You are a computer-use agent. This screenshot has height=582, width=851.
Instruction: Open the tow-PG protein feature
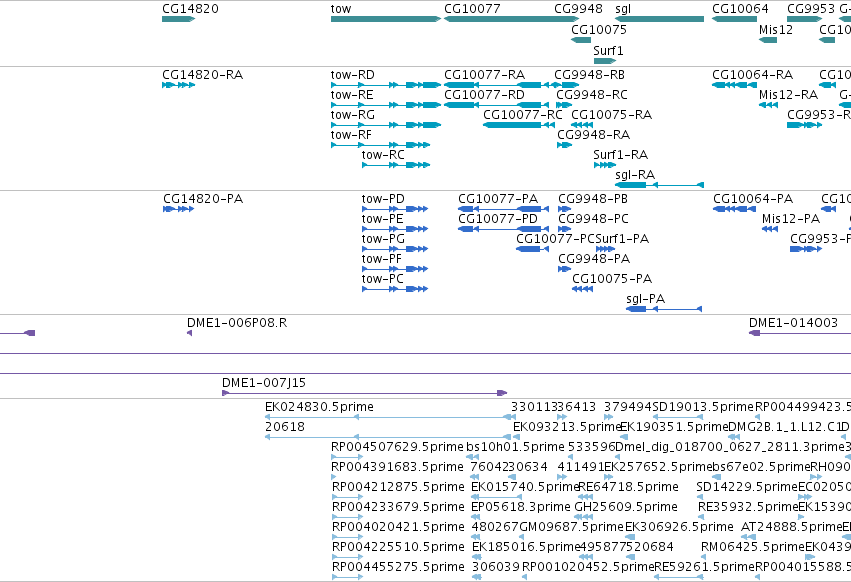coord(395,249)
